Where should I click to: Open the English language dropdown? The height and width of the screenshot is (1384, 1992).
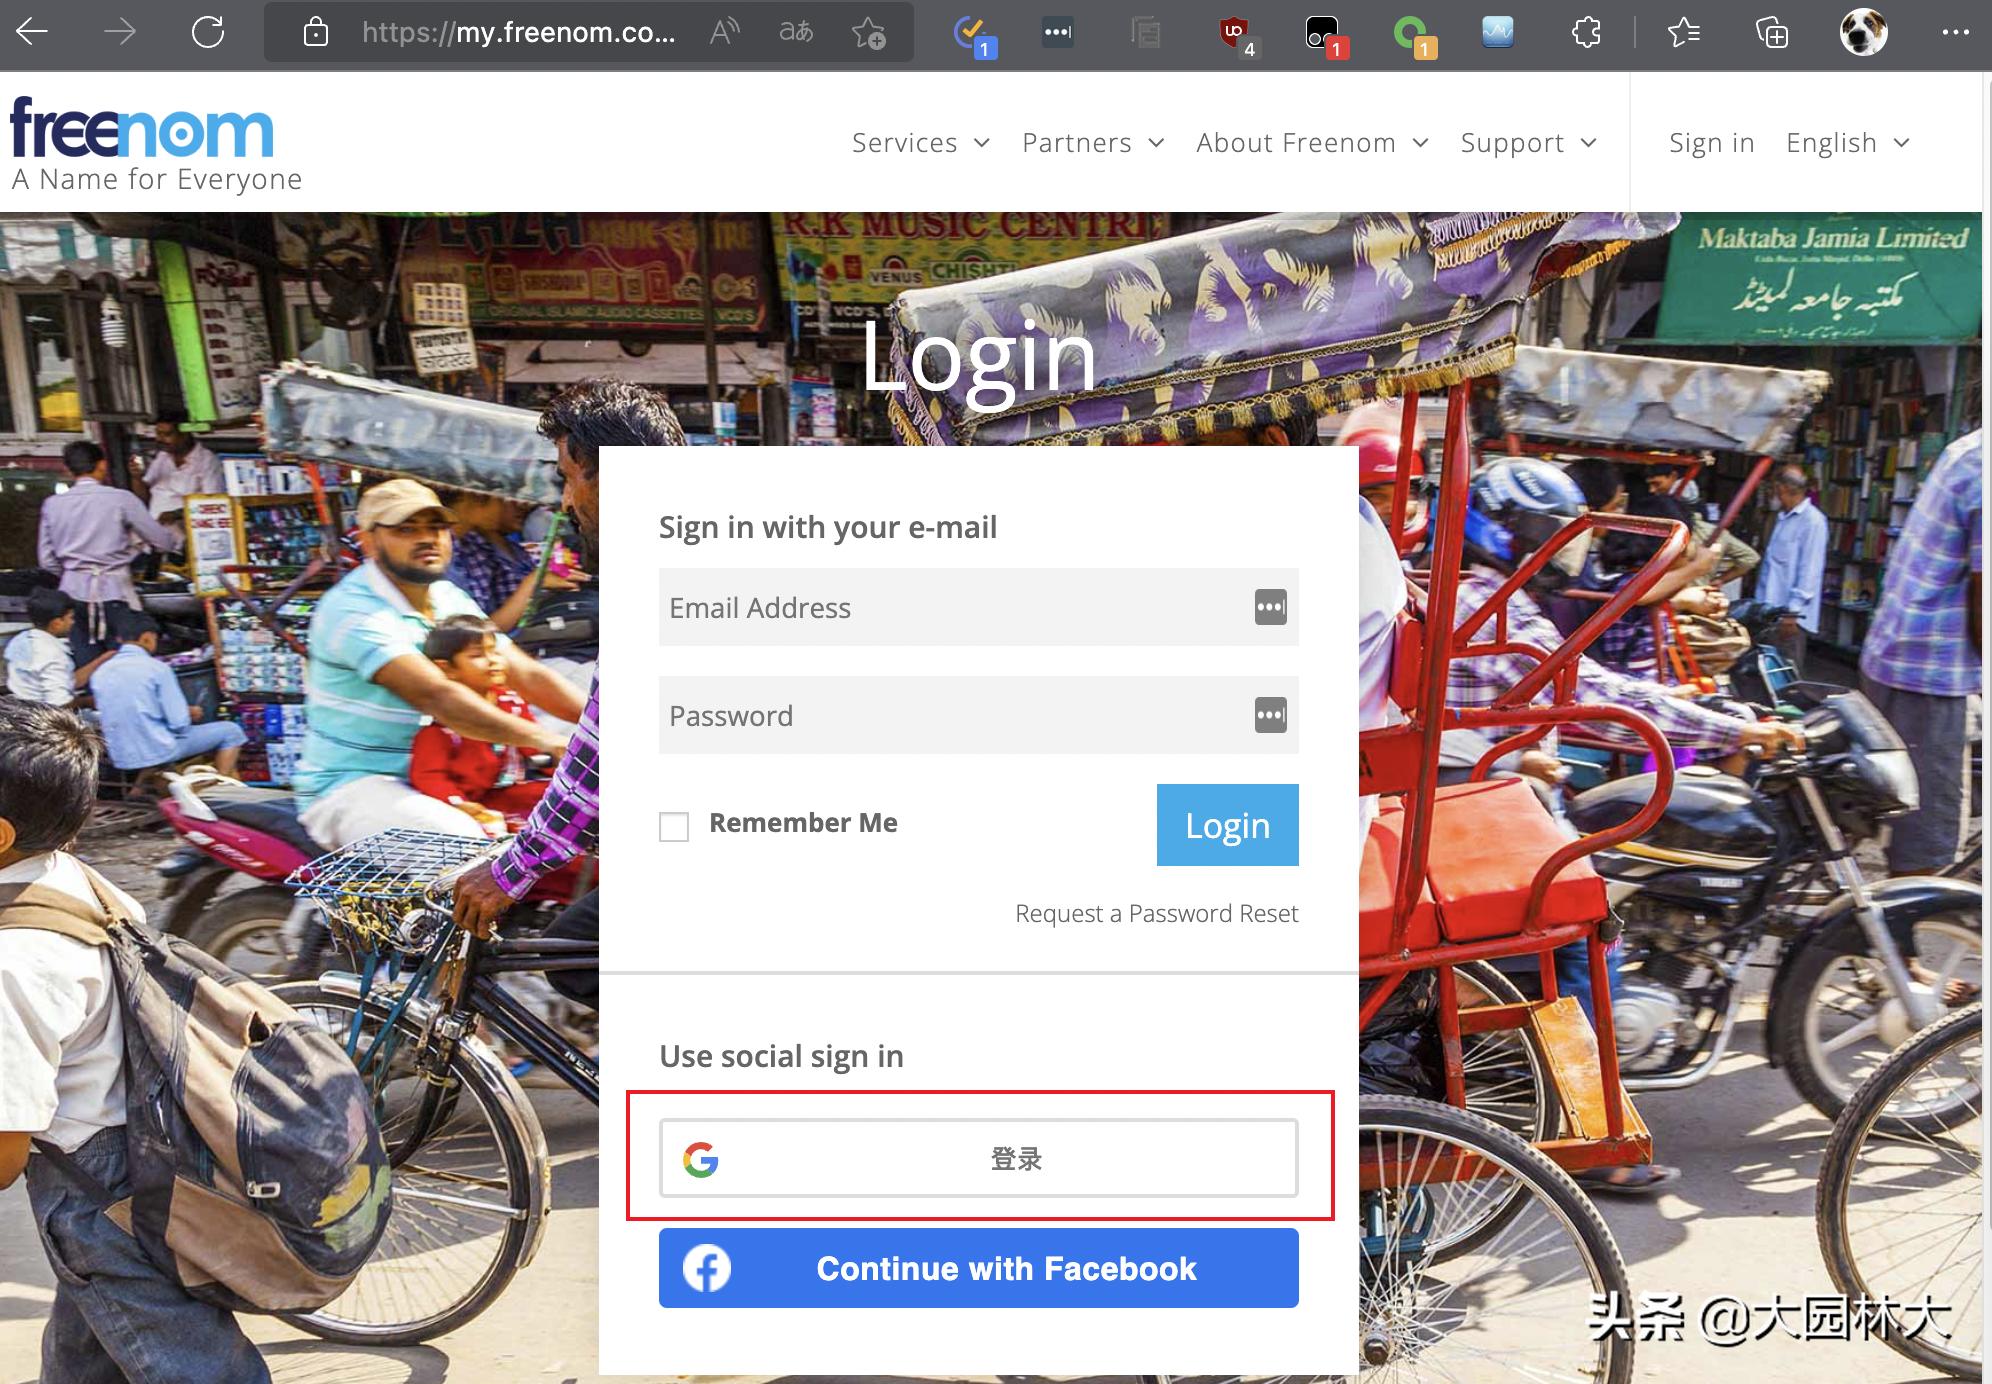coord(1847,143)
